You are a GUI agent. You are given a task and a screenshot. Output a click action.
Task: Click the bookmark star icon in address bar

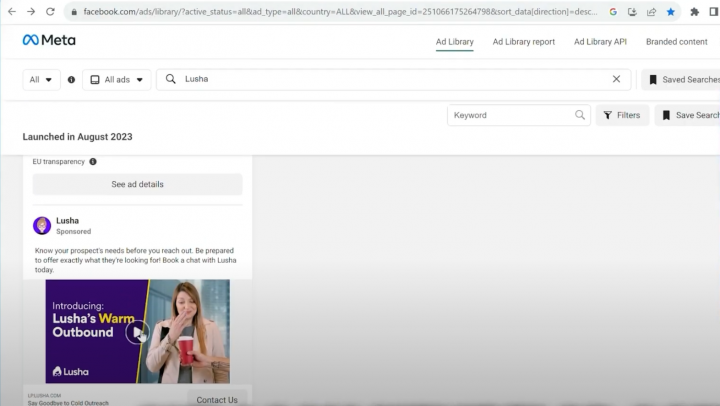tap(671, 12)
